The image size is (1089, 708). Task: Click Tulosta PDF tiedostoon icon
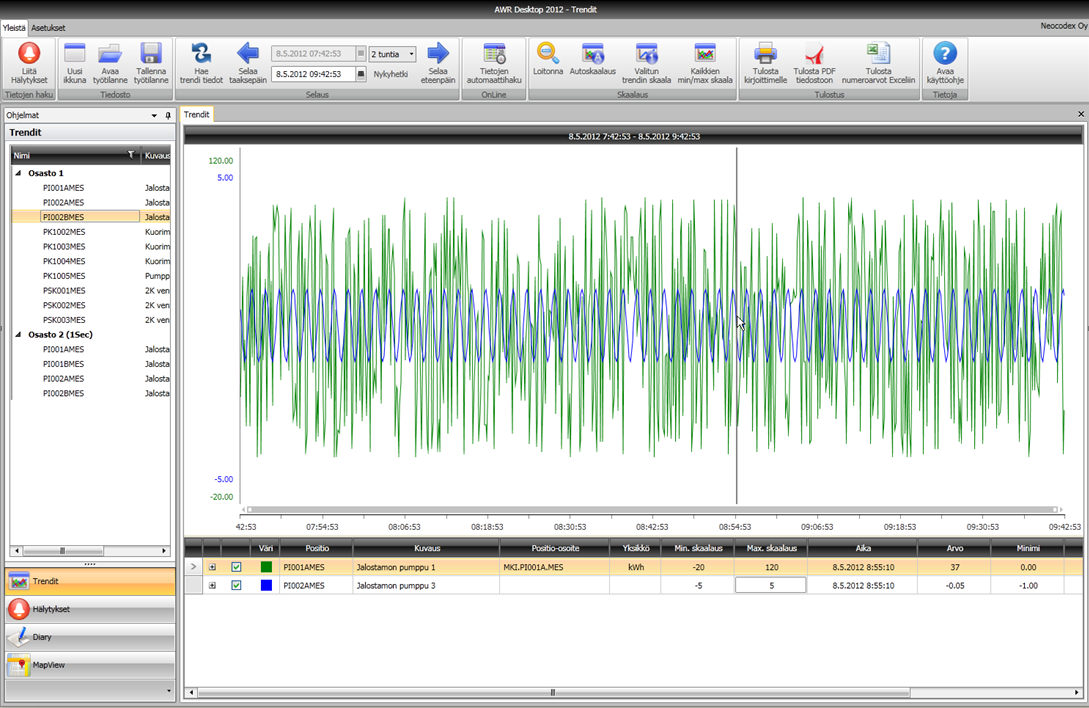point(814,54)
